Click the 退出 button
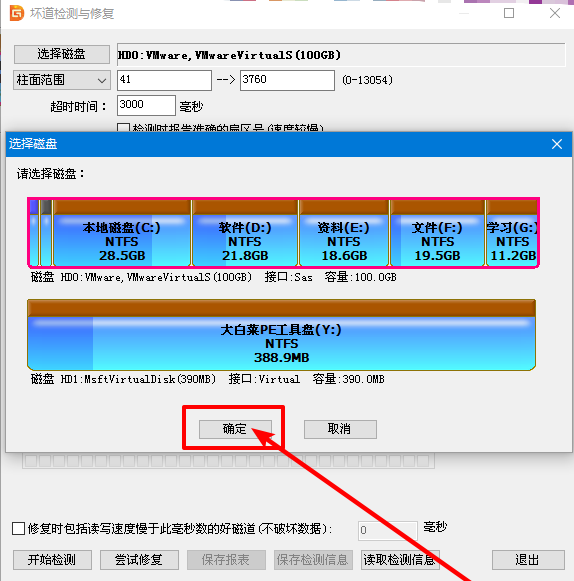574x581 pixels. click(x=528, y=560)
